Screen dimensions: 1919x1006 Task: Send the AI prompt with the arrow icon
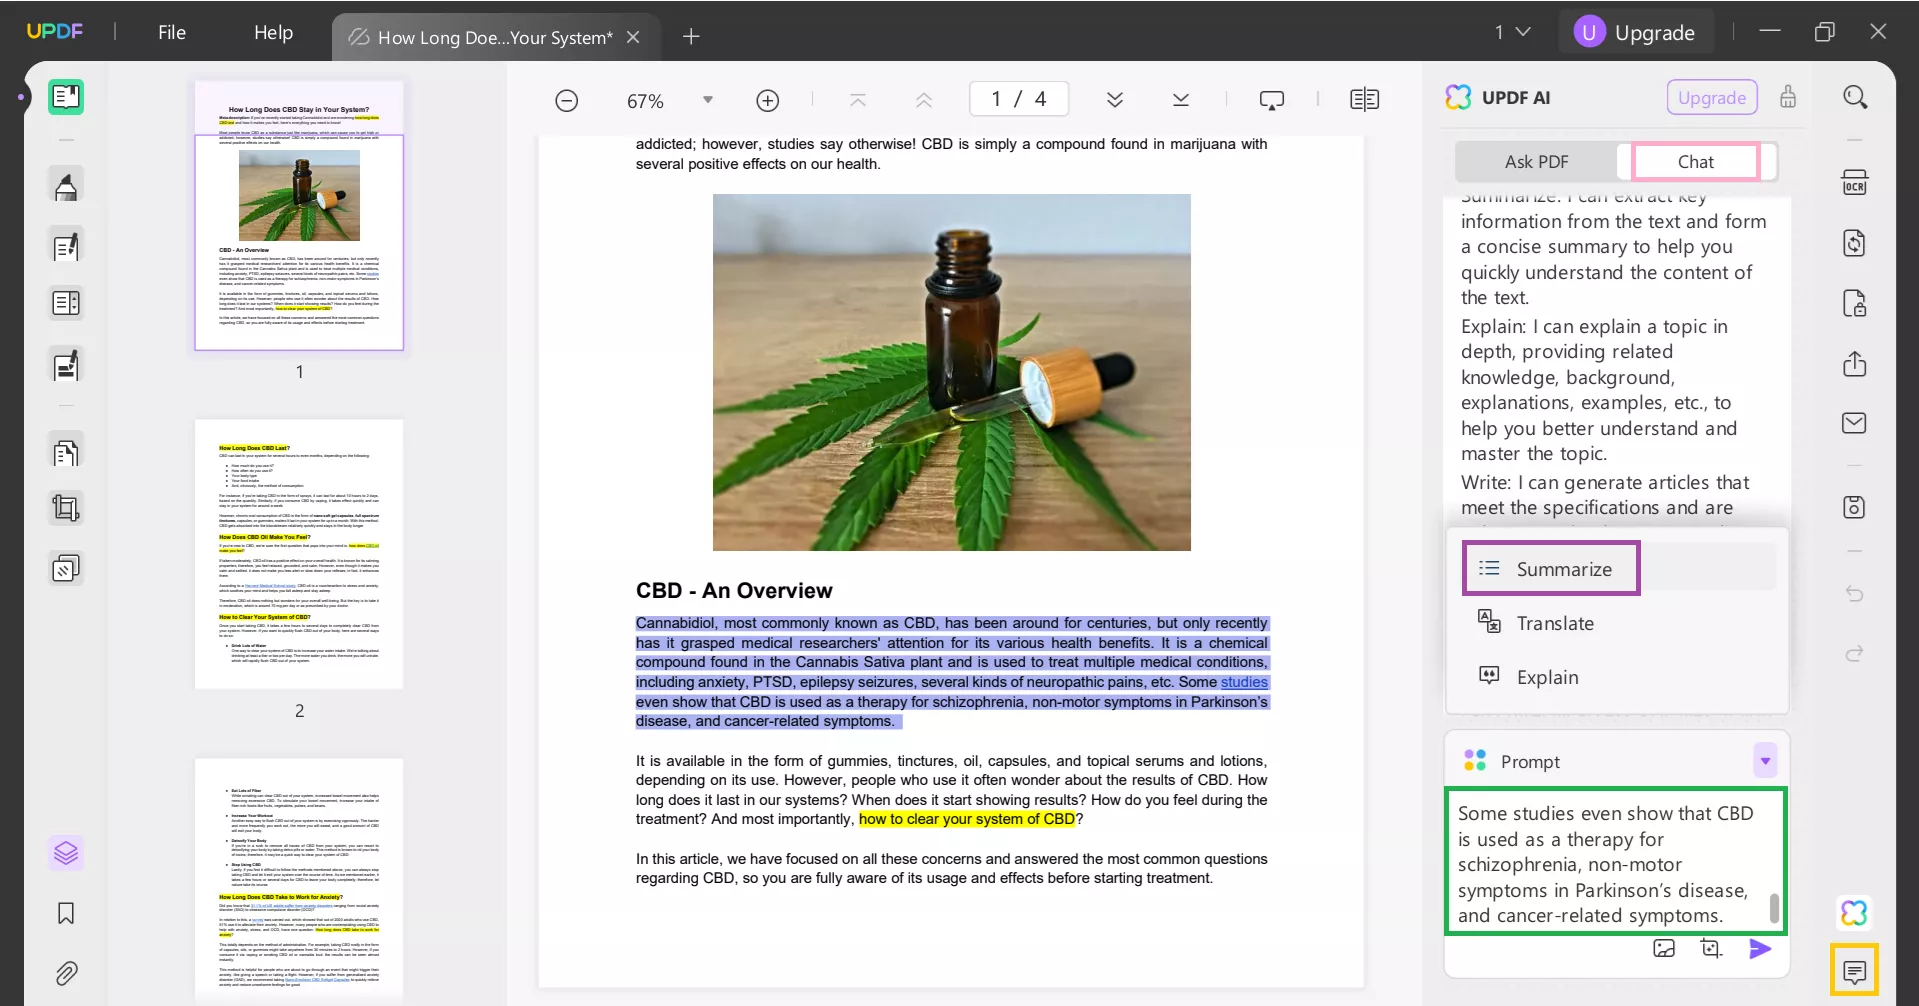tap(1760, 948)
